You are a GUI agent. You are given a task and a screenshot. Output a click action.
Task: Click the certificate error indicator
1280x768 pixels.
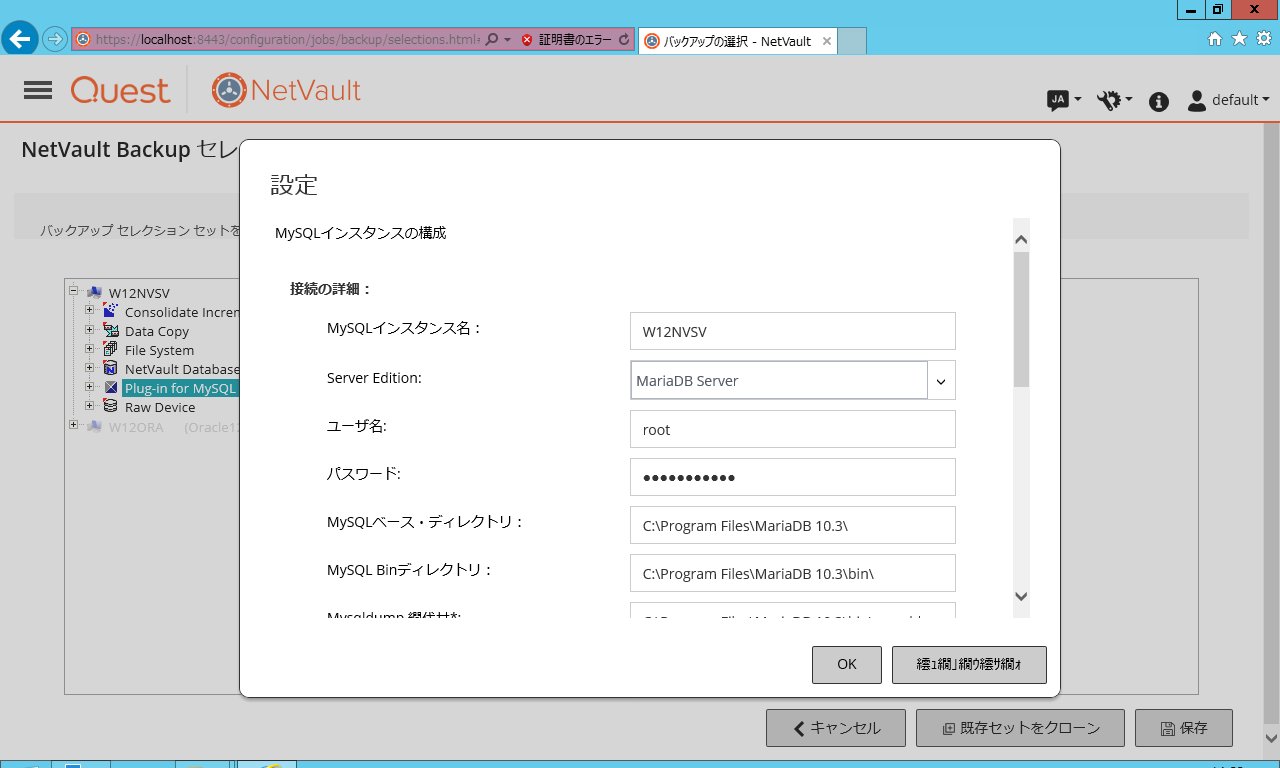coord(565,40)
